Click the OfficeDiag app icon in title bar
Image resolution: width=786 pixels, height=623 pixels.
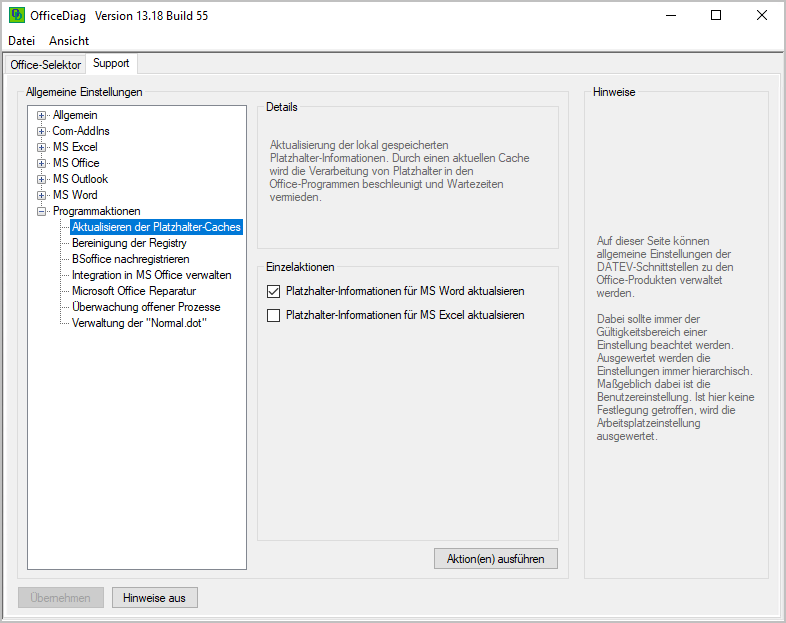(x=16, y=15)
